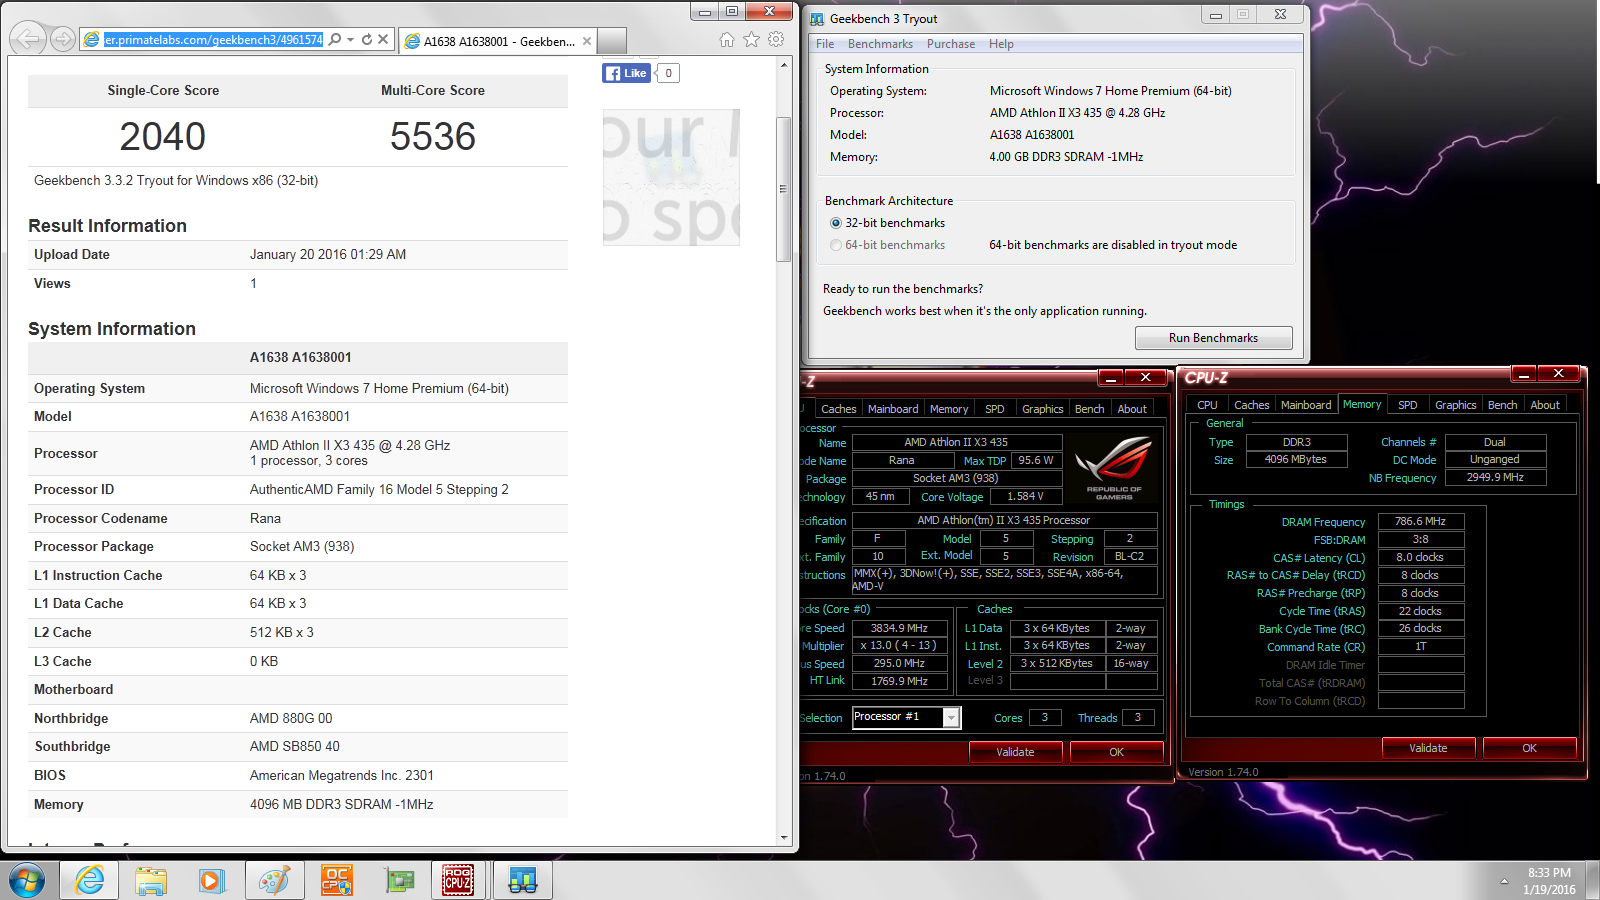Viewport: 1600px width, 900px height.
Task: Switch to SPD tab in left CPU-Z
Action: coord(994,409)
